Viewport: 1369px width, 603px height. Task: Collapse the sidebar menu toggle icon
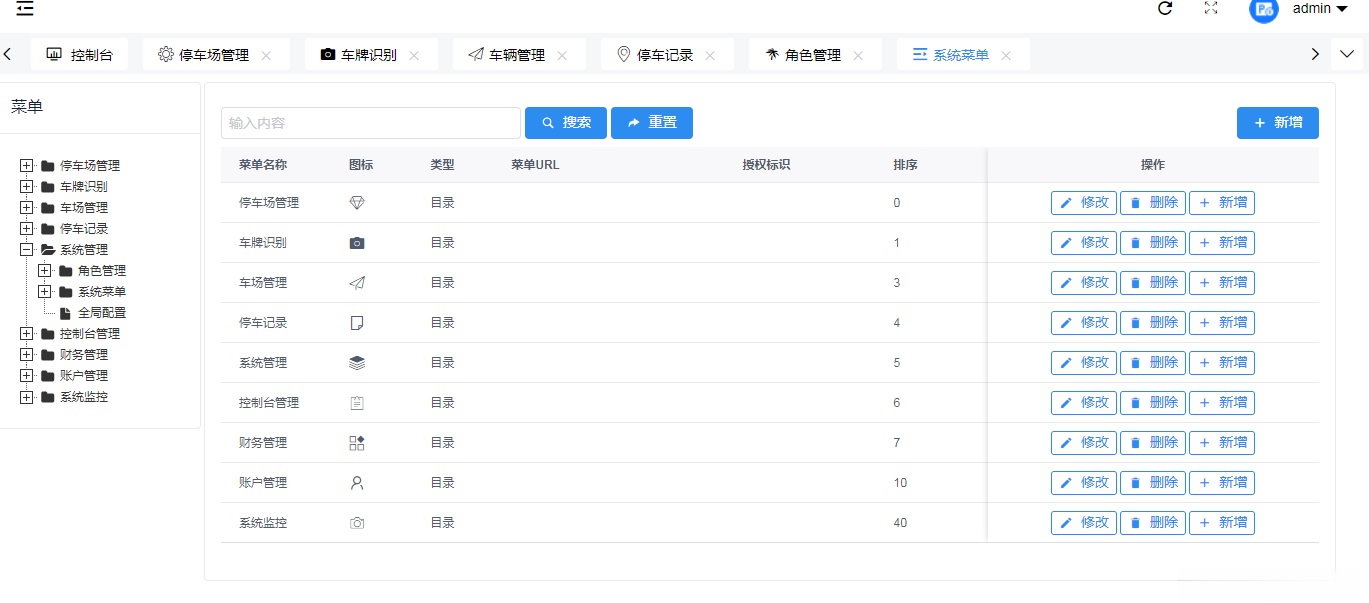[x=25, y=8]
